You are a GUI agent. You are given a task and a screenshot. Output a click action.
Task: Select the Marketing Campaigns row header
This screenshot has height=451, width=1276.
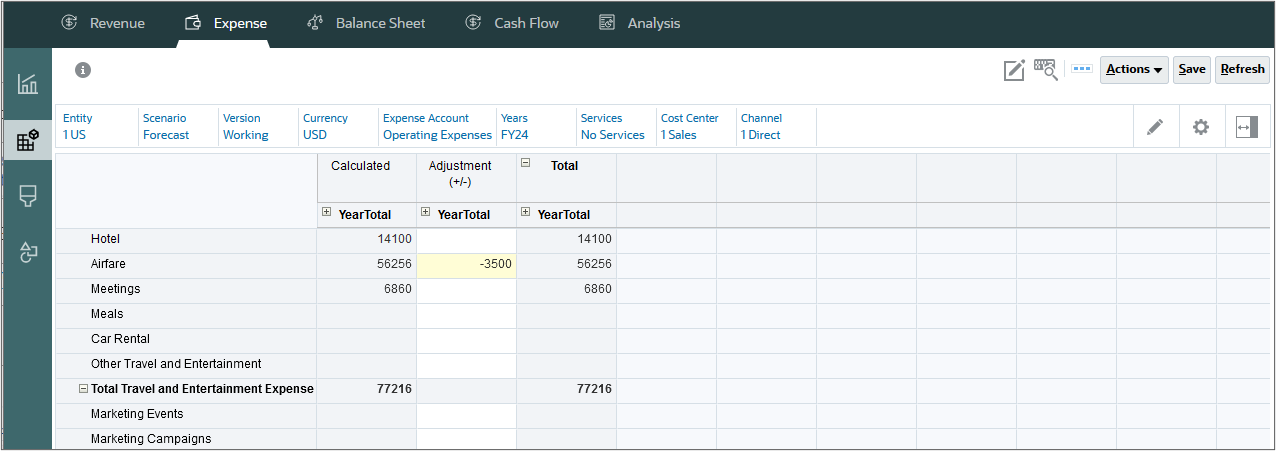pos(186,439)
